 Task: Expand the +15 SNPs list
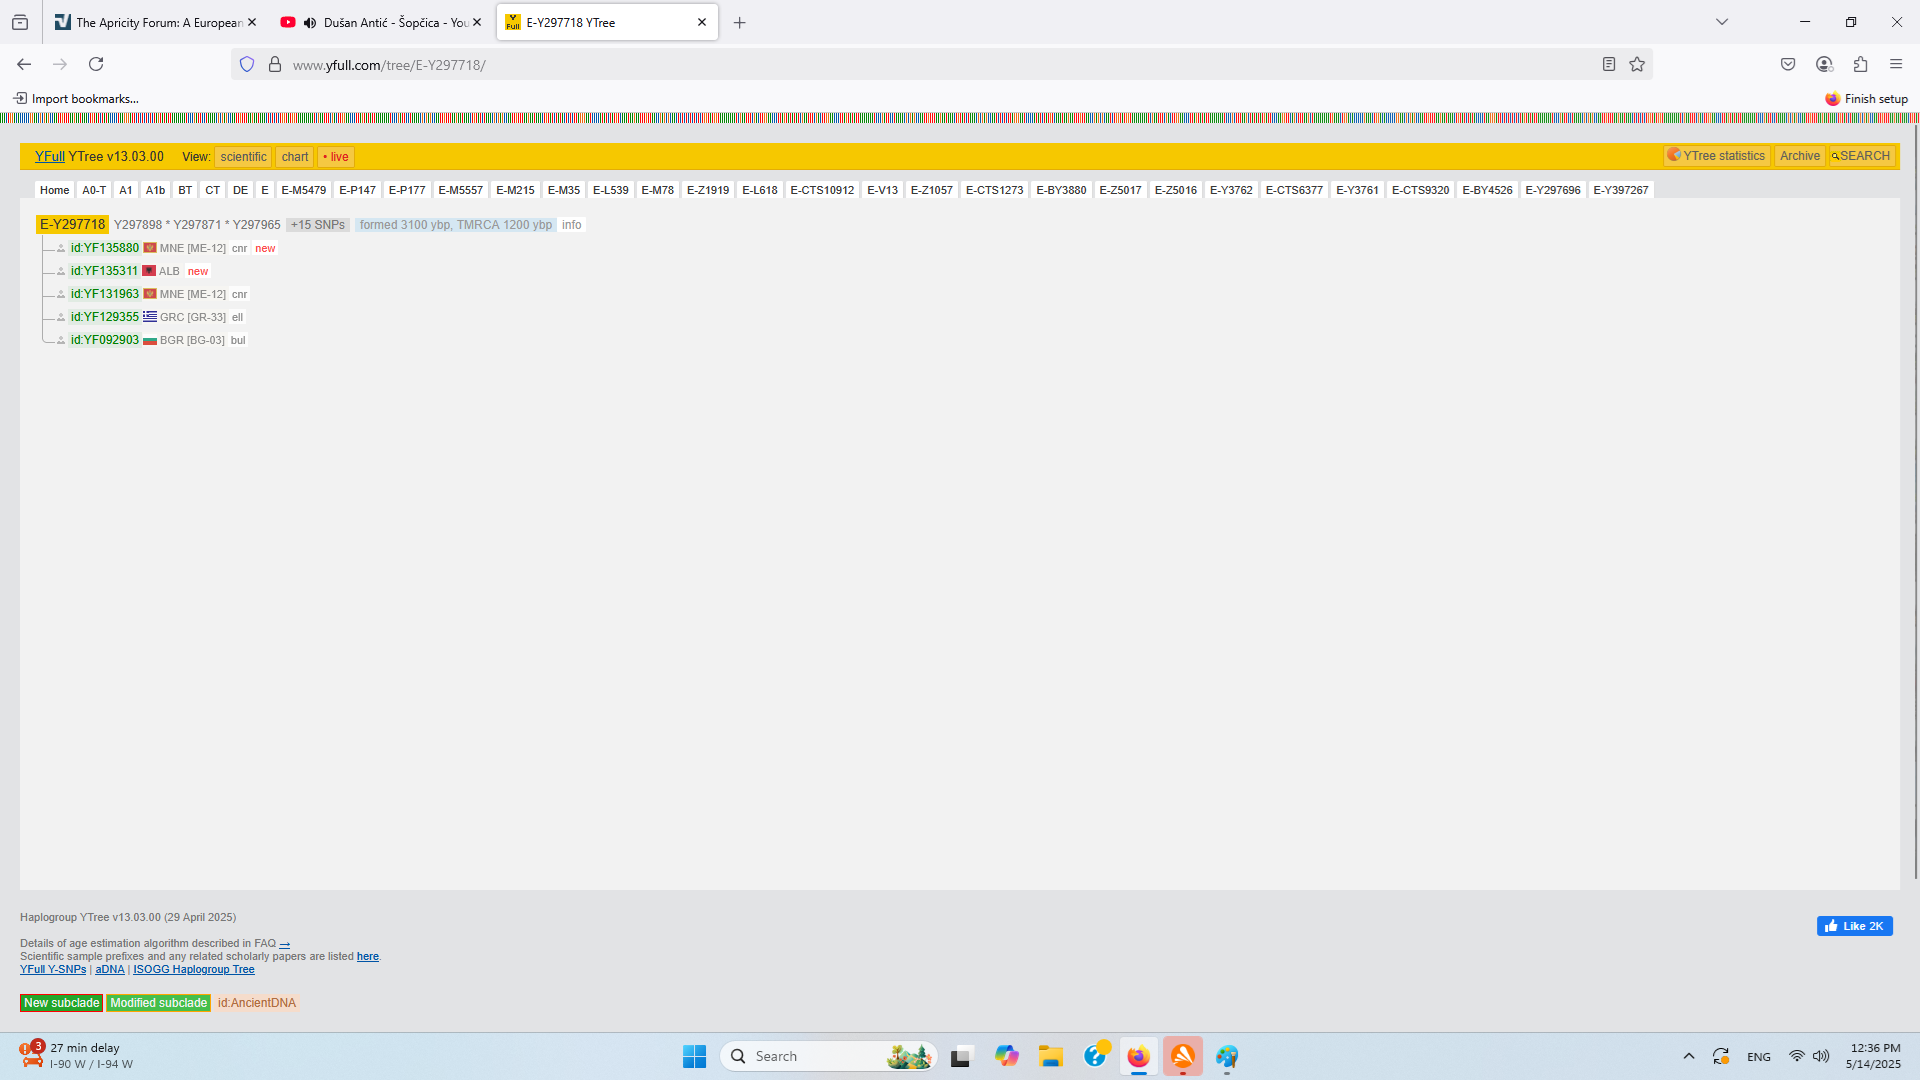(317, 225)
